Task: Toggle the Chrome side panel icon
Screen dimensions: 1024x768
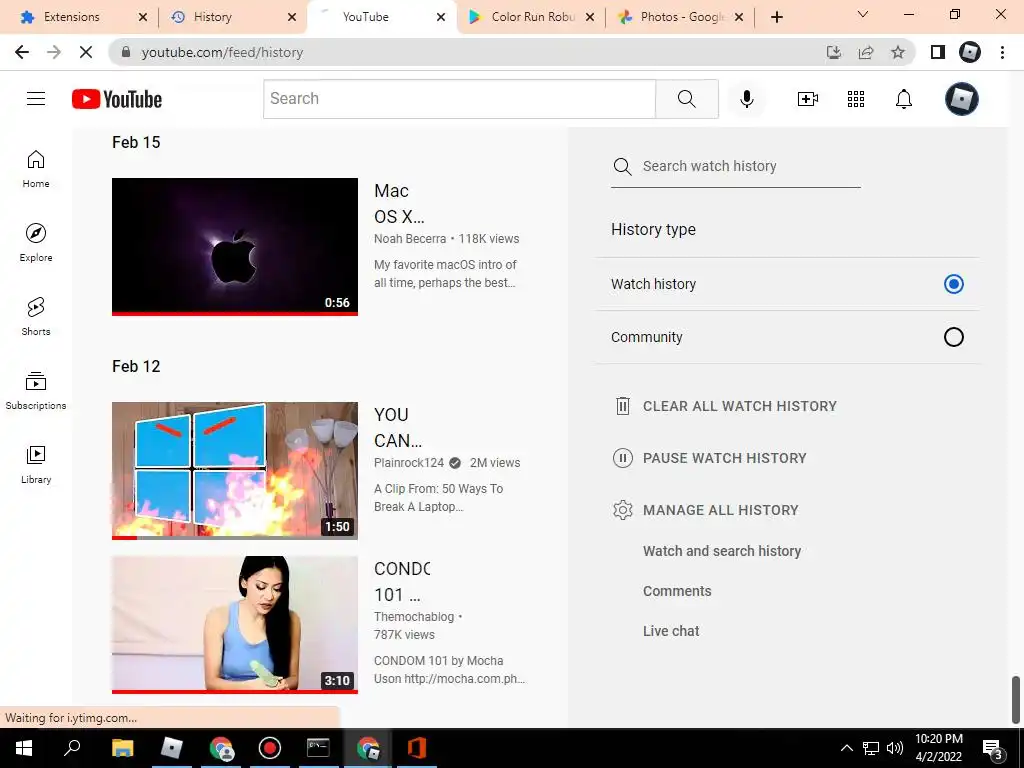Action: coord(938,52)
